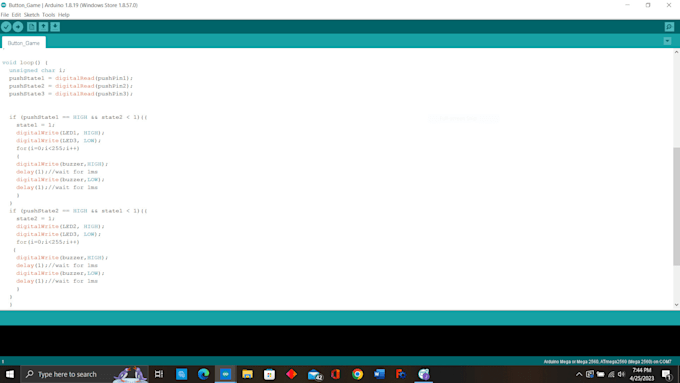This screenshot has height=383, width=680.
Task: Open the Sketch menu
Action: (31, 15)
